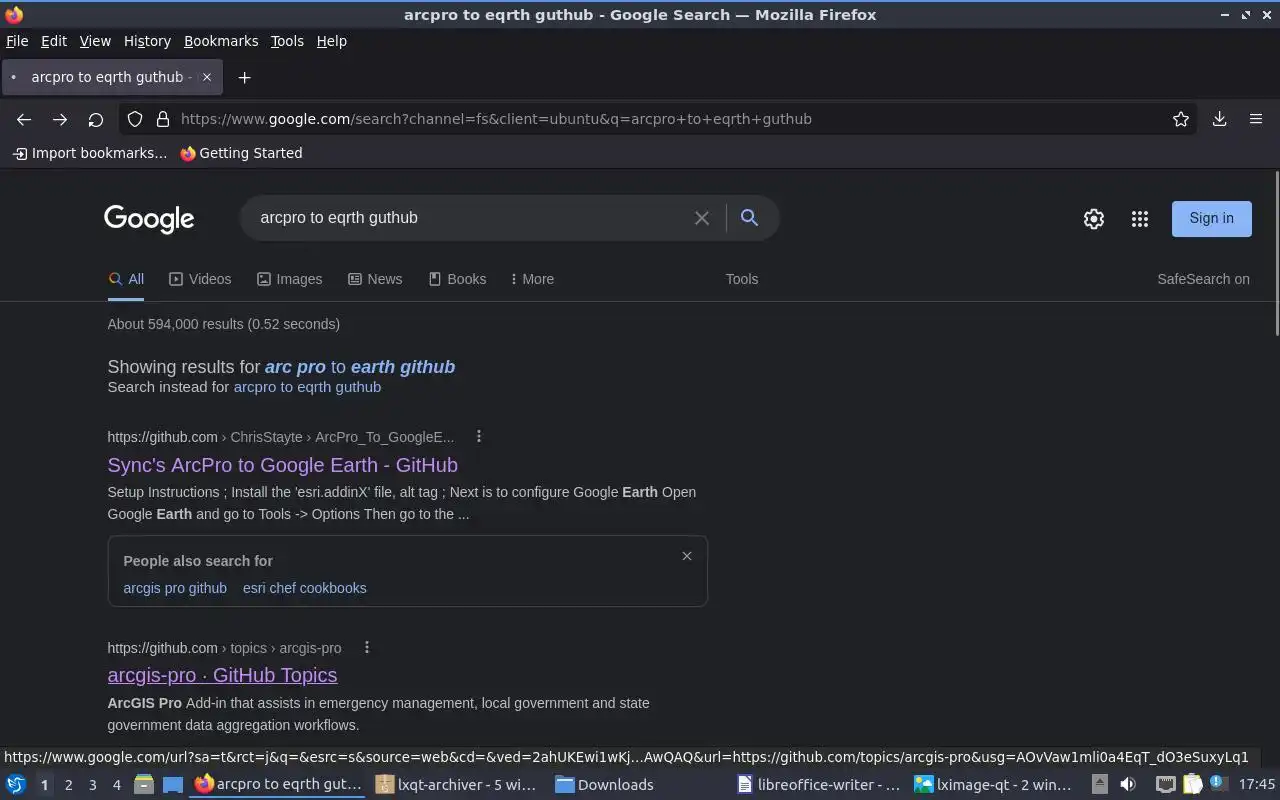Click the Sign in button

[x=1211, y=218]
